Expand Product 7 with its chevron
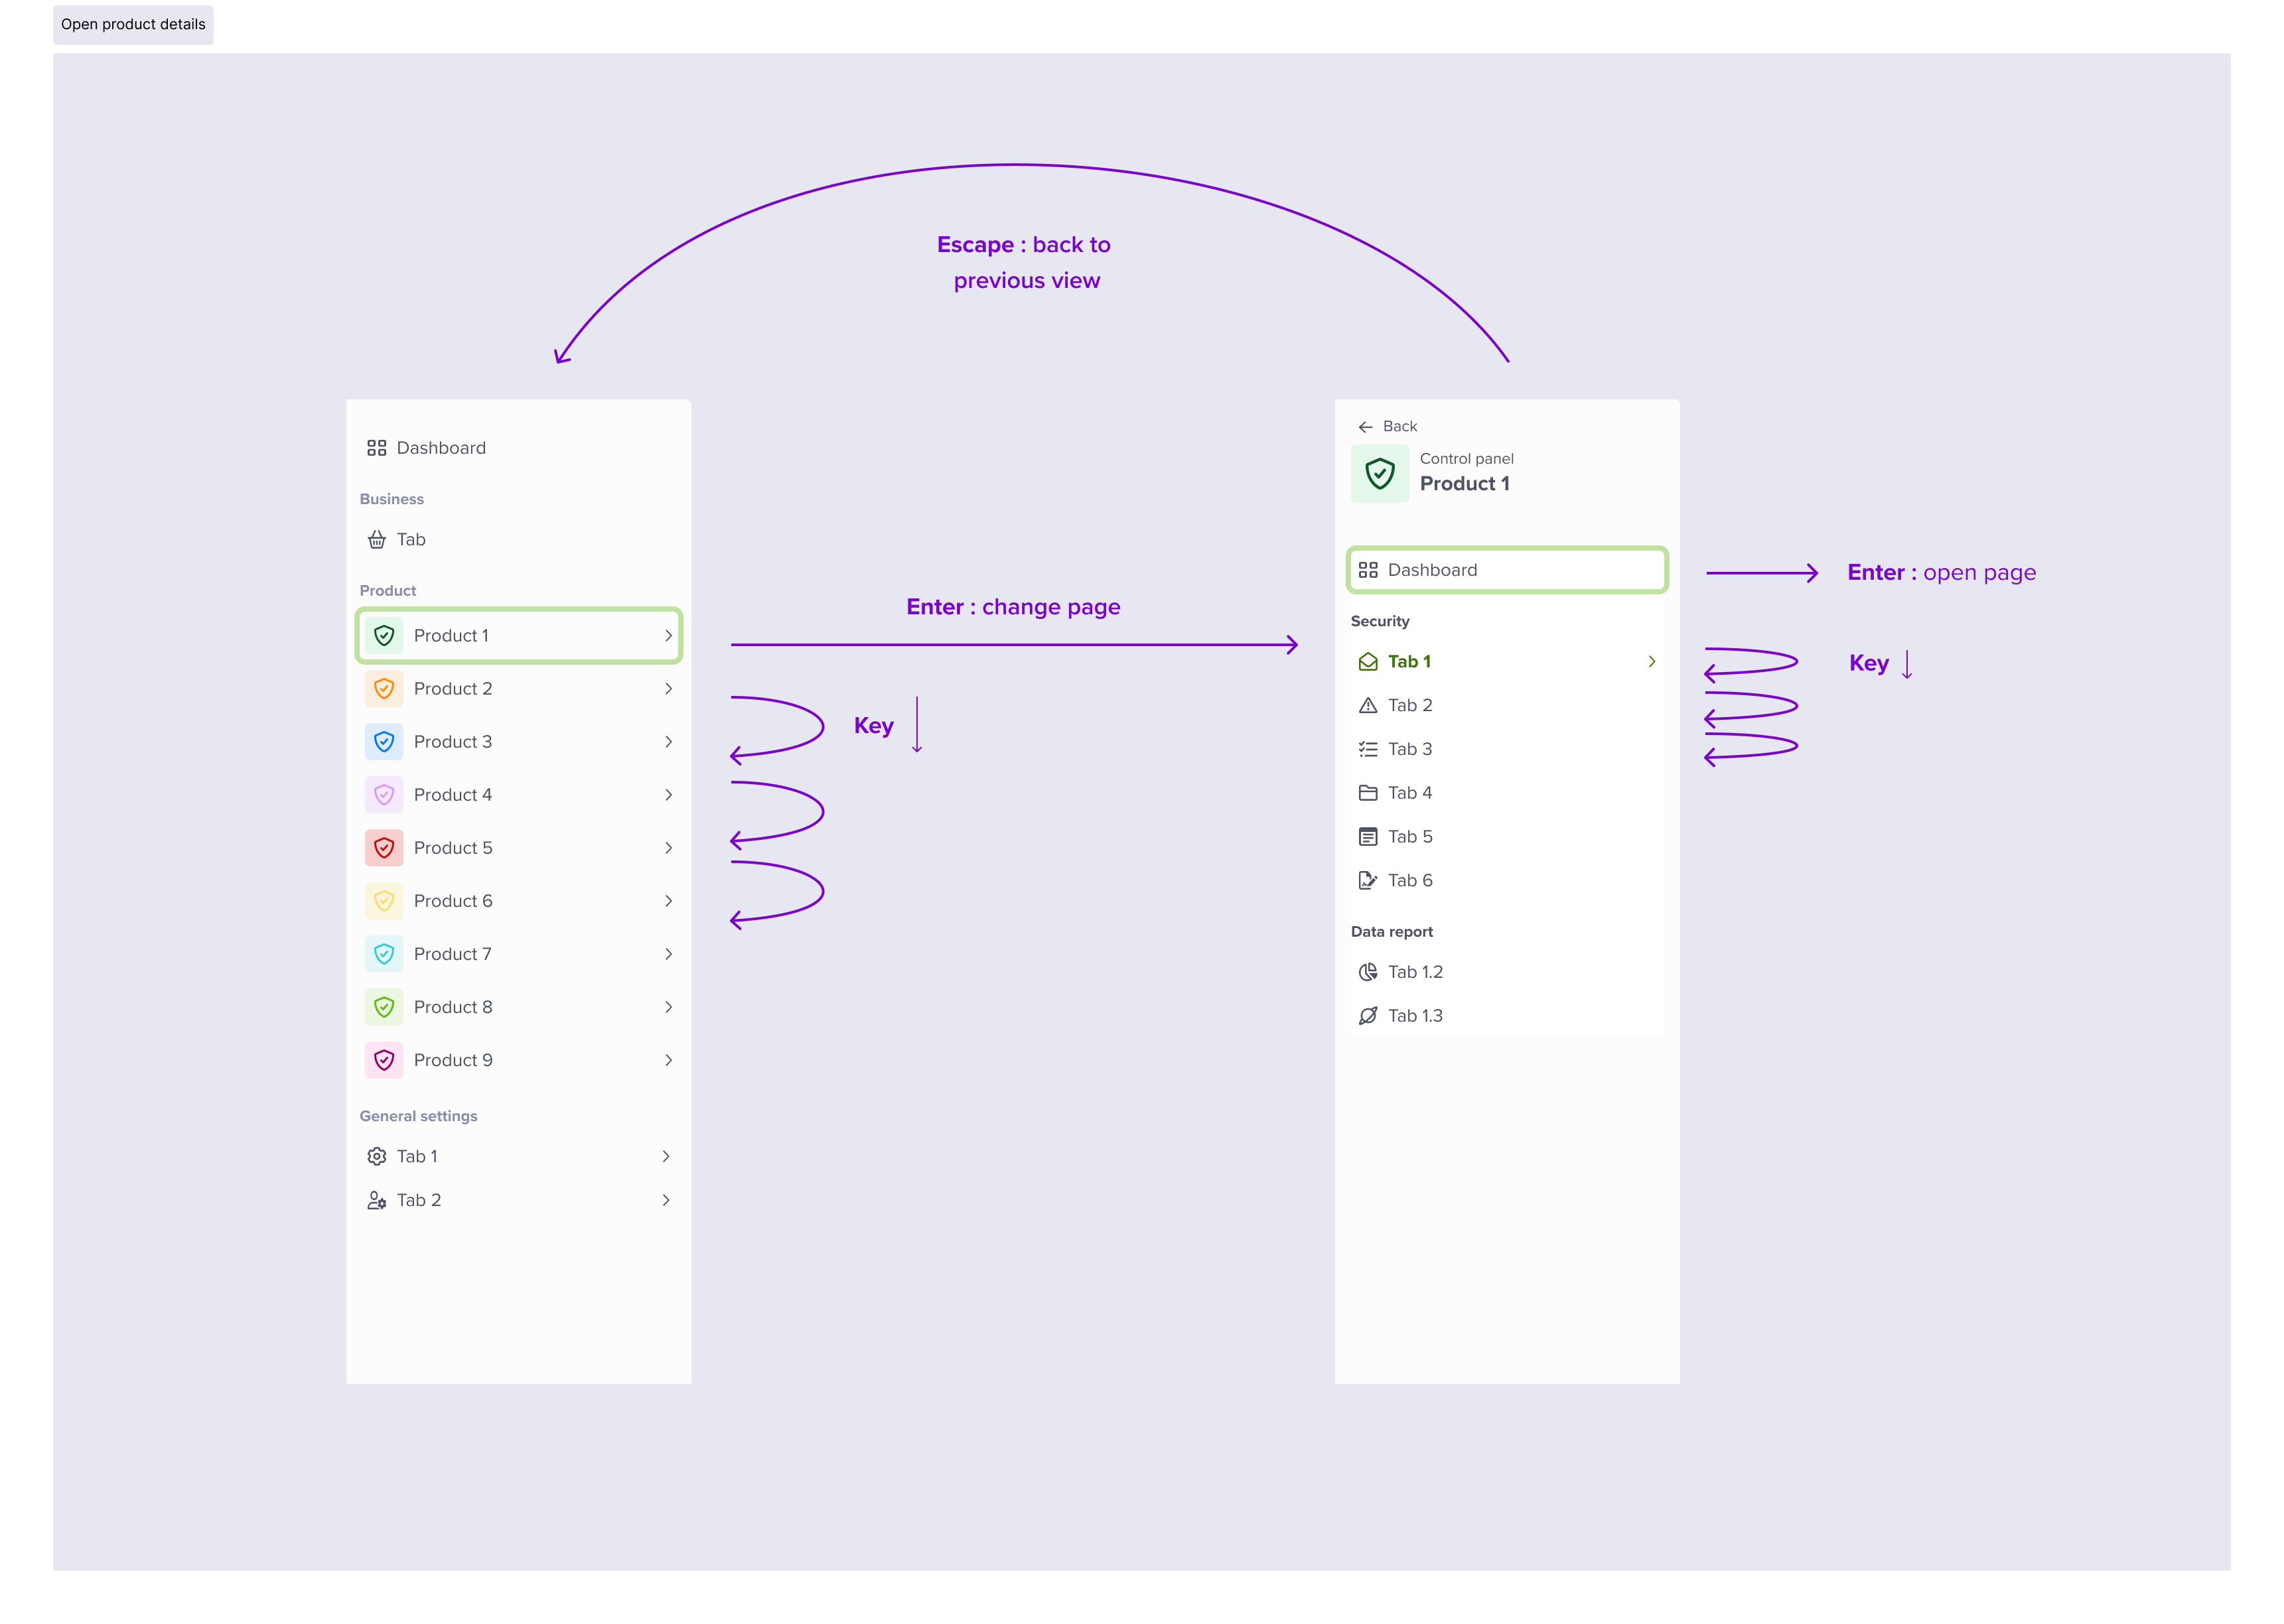 pos(669,954)
